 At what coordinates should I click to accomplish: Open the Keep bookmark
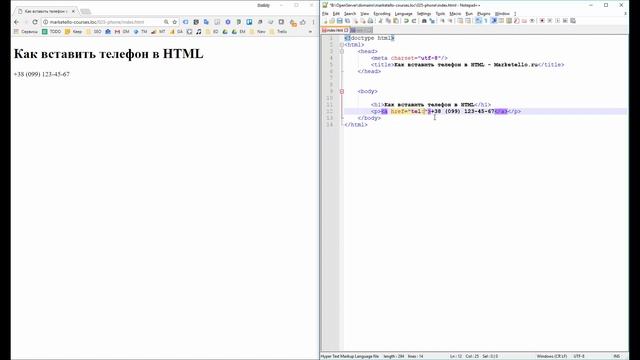(x=73, y=31)
